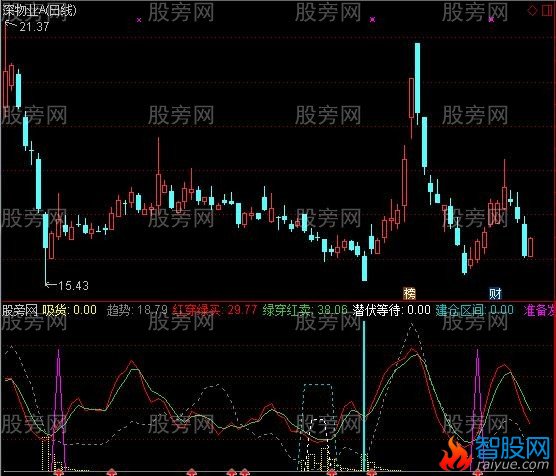Click the low price label 15.43
The image size is (556, 476).
(x=73, y=286)
